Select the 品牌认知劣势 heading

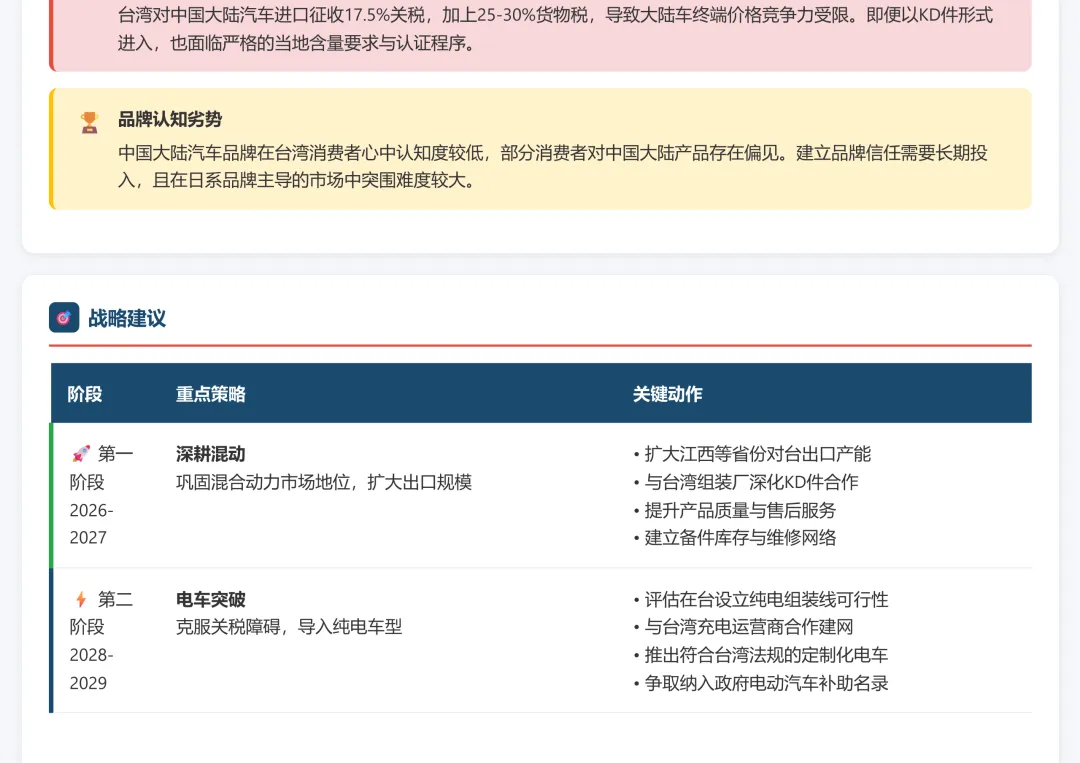click(x=170, y=119)
